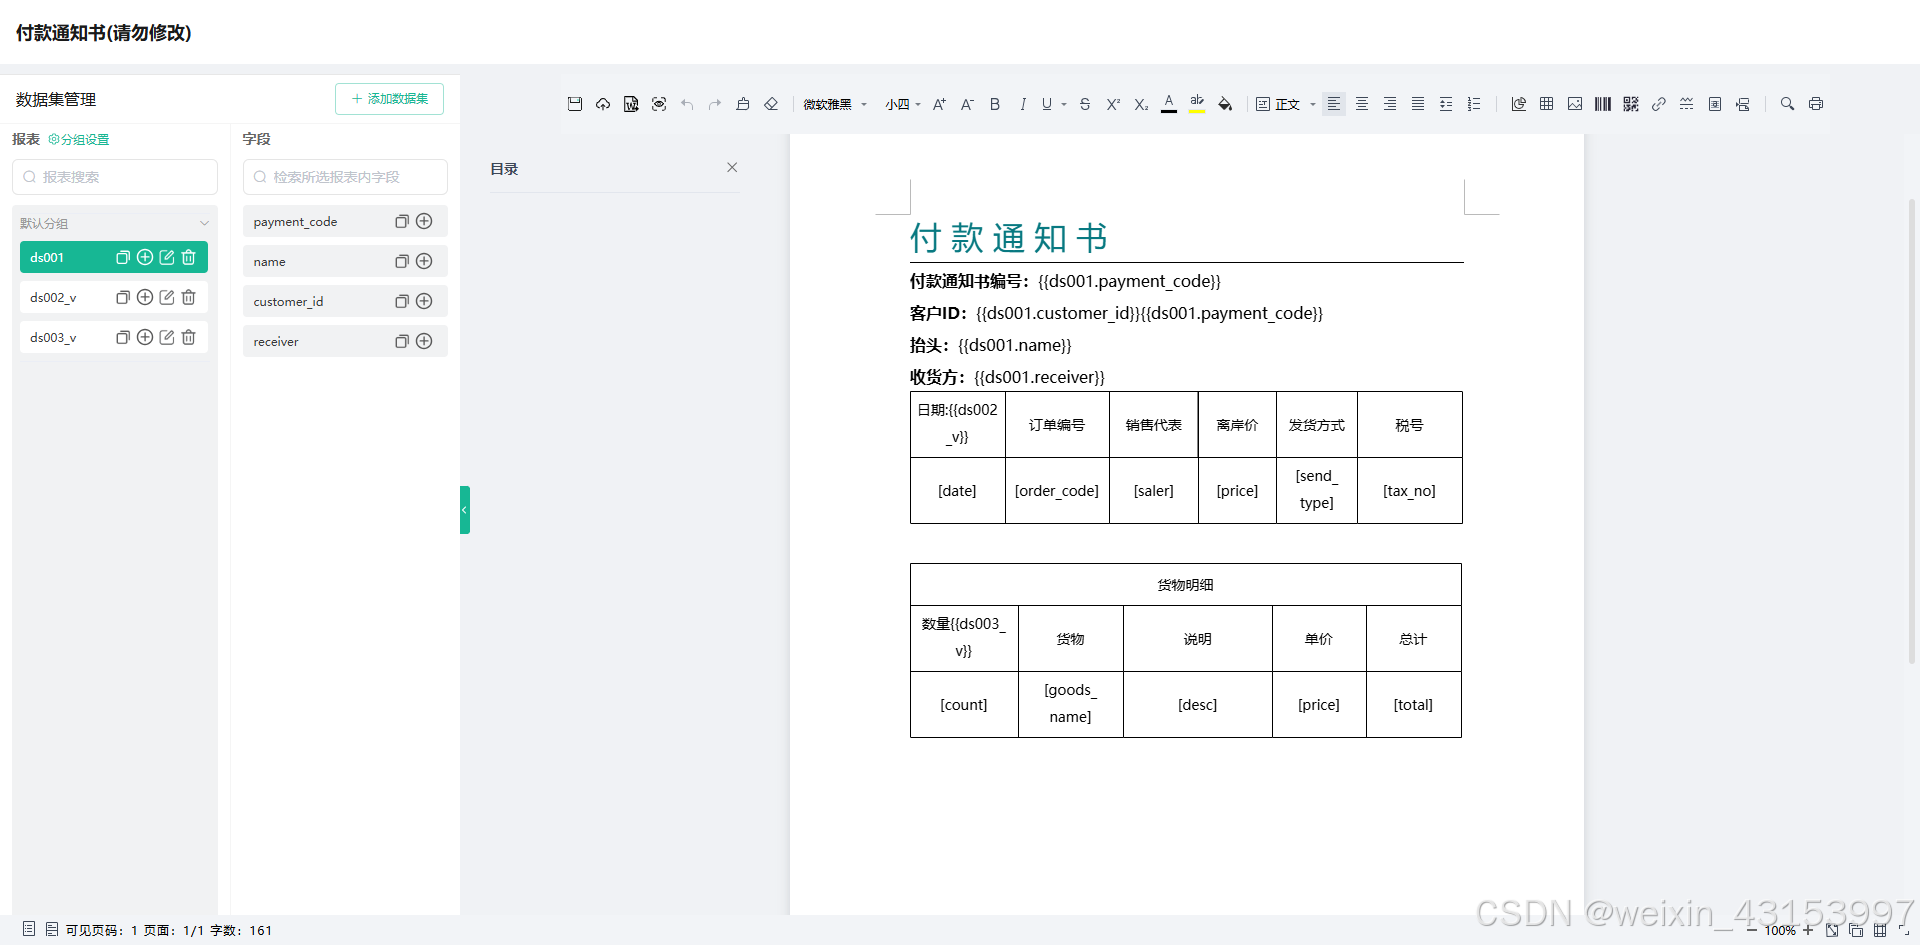Click the cloud upload icon
This screenshot has width=1920, height=945.
pyautogui.click(x=603, y=104)
